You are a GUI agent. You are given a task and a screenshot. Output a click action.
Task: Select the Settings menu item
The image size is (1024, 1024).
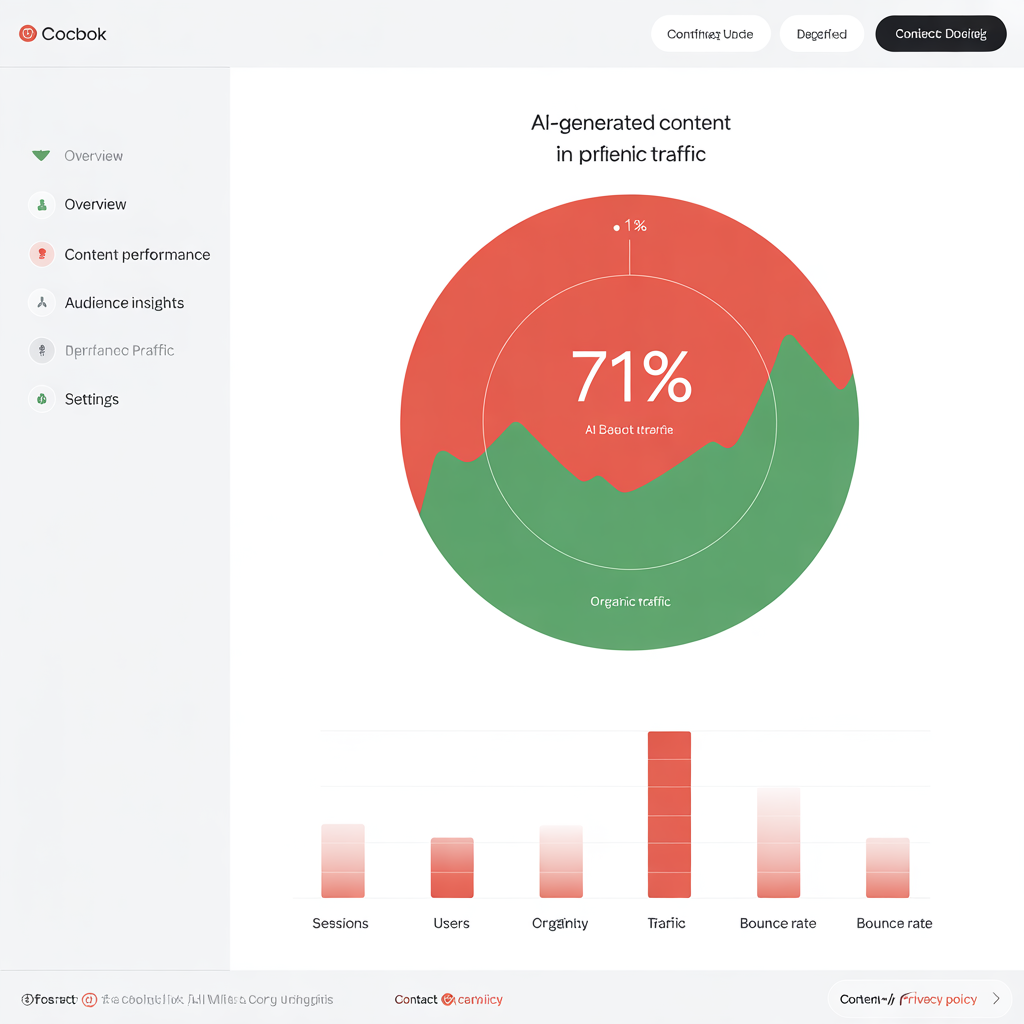(x=92, y=399)
